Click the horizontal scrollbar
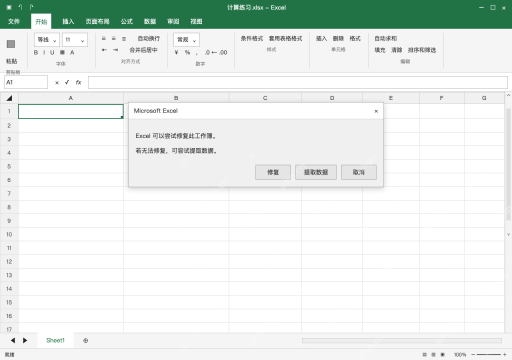This screenshot has width=512, height=360. pos(402,340)
